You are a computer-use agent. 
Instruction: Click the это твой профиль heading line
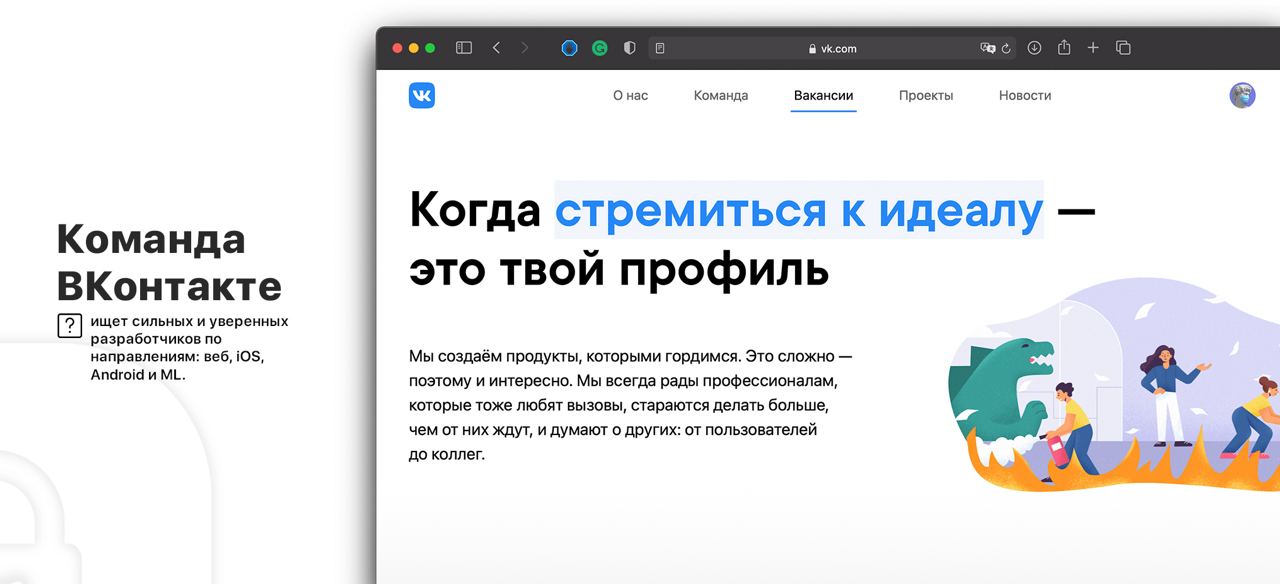tap(619, 270)
